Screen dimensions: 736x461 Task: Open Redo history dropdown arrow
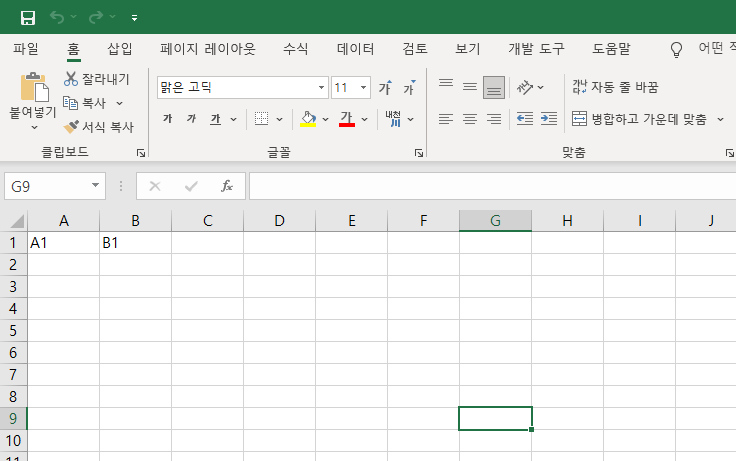(113, 17)
